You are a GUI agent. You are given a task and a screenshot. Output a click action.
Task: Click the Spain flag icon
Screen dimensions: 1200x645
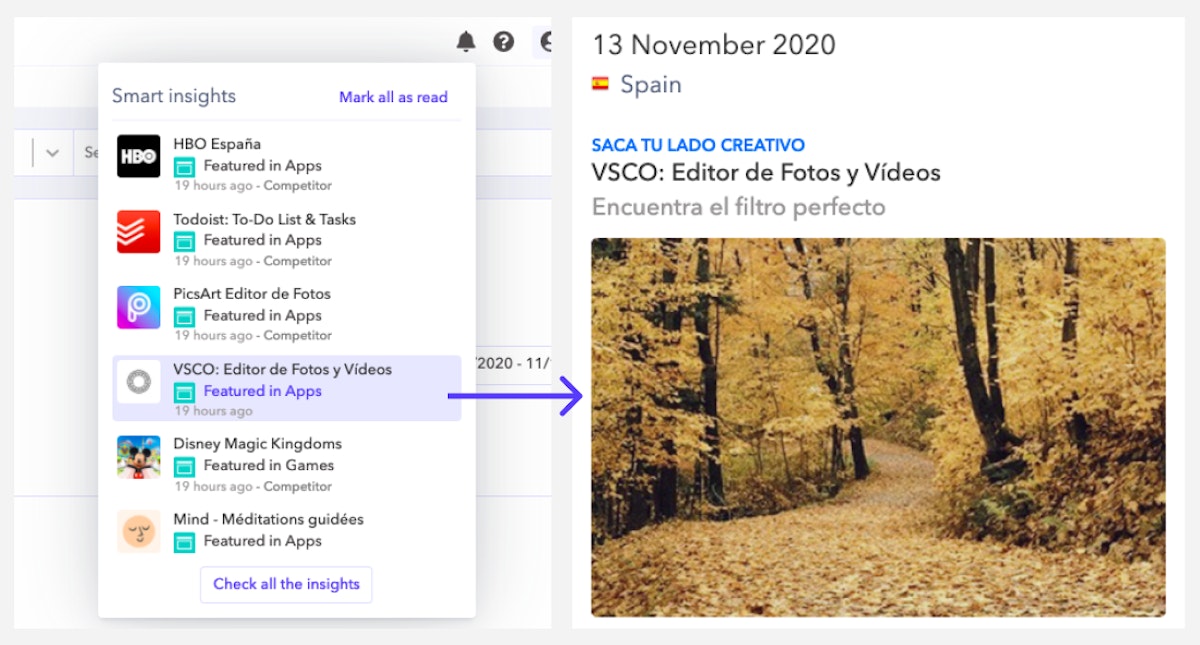tap(600, 85)
